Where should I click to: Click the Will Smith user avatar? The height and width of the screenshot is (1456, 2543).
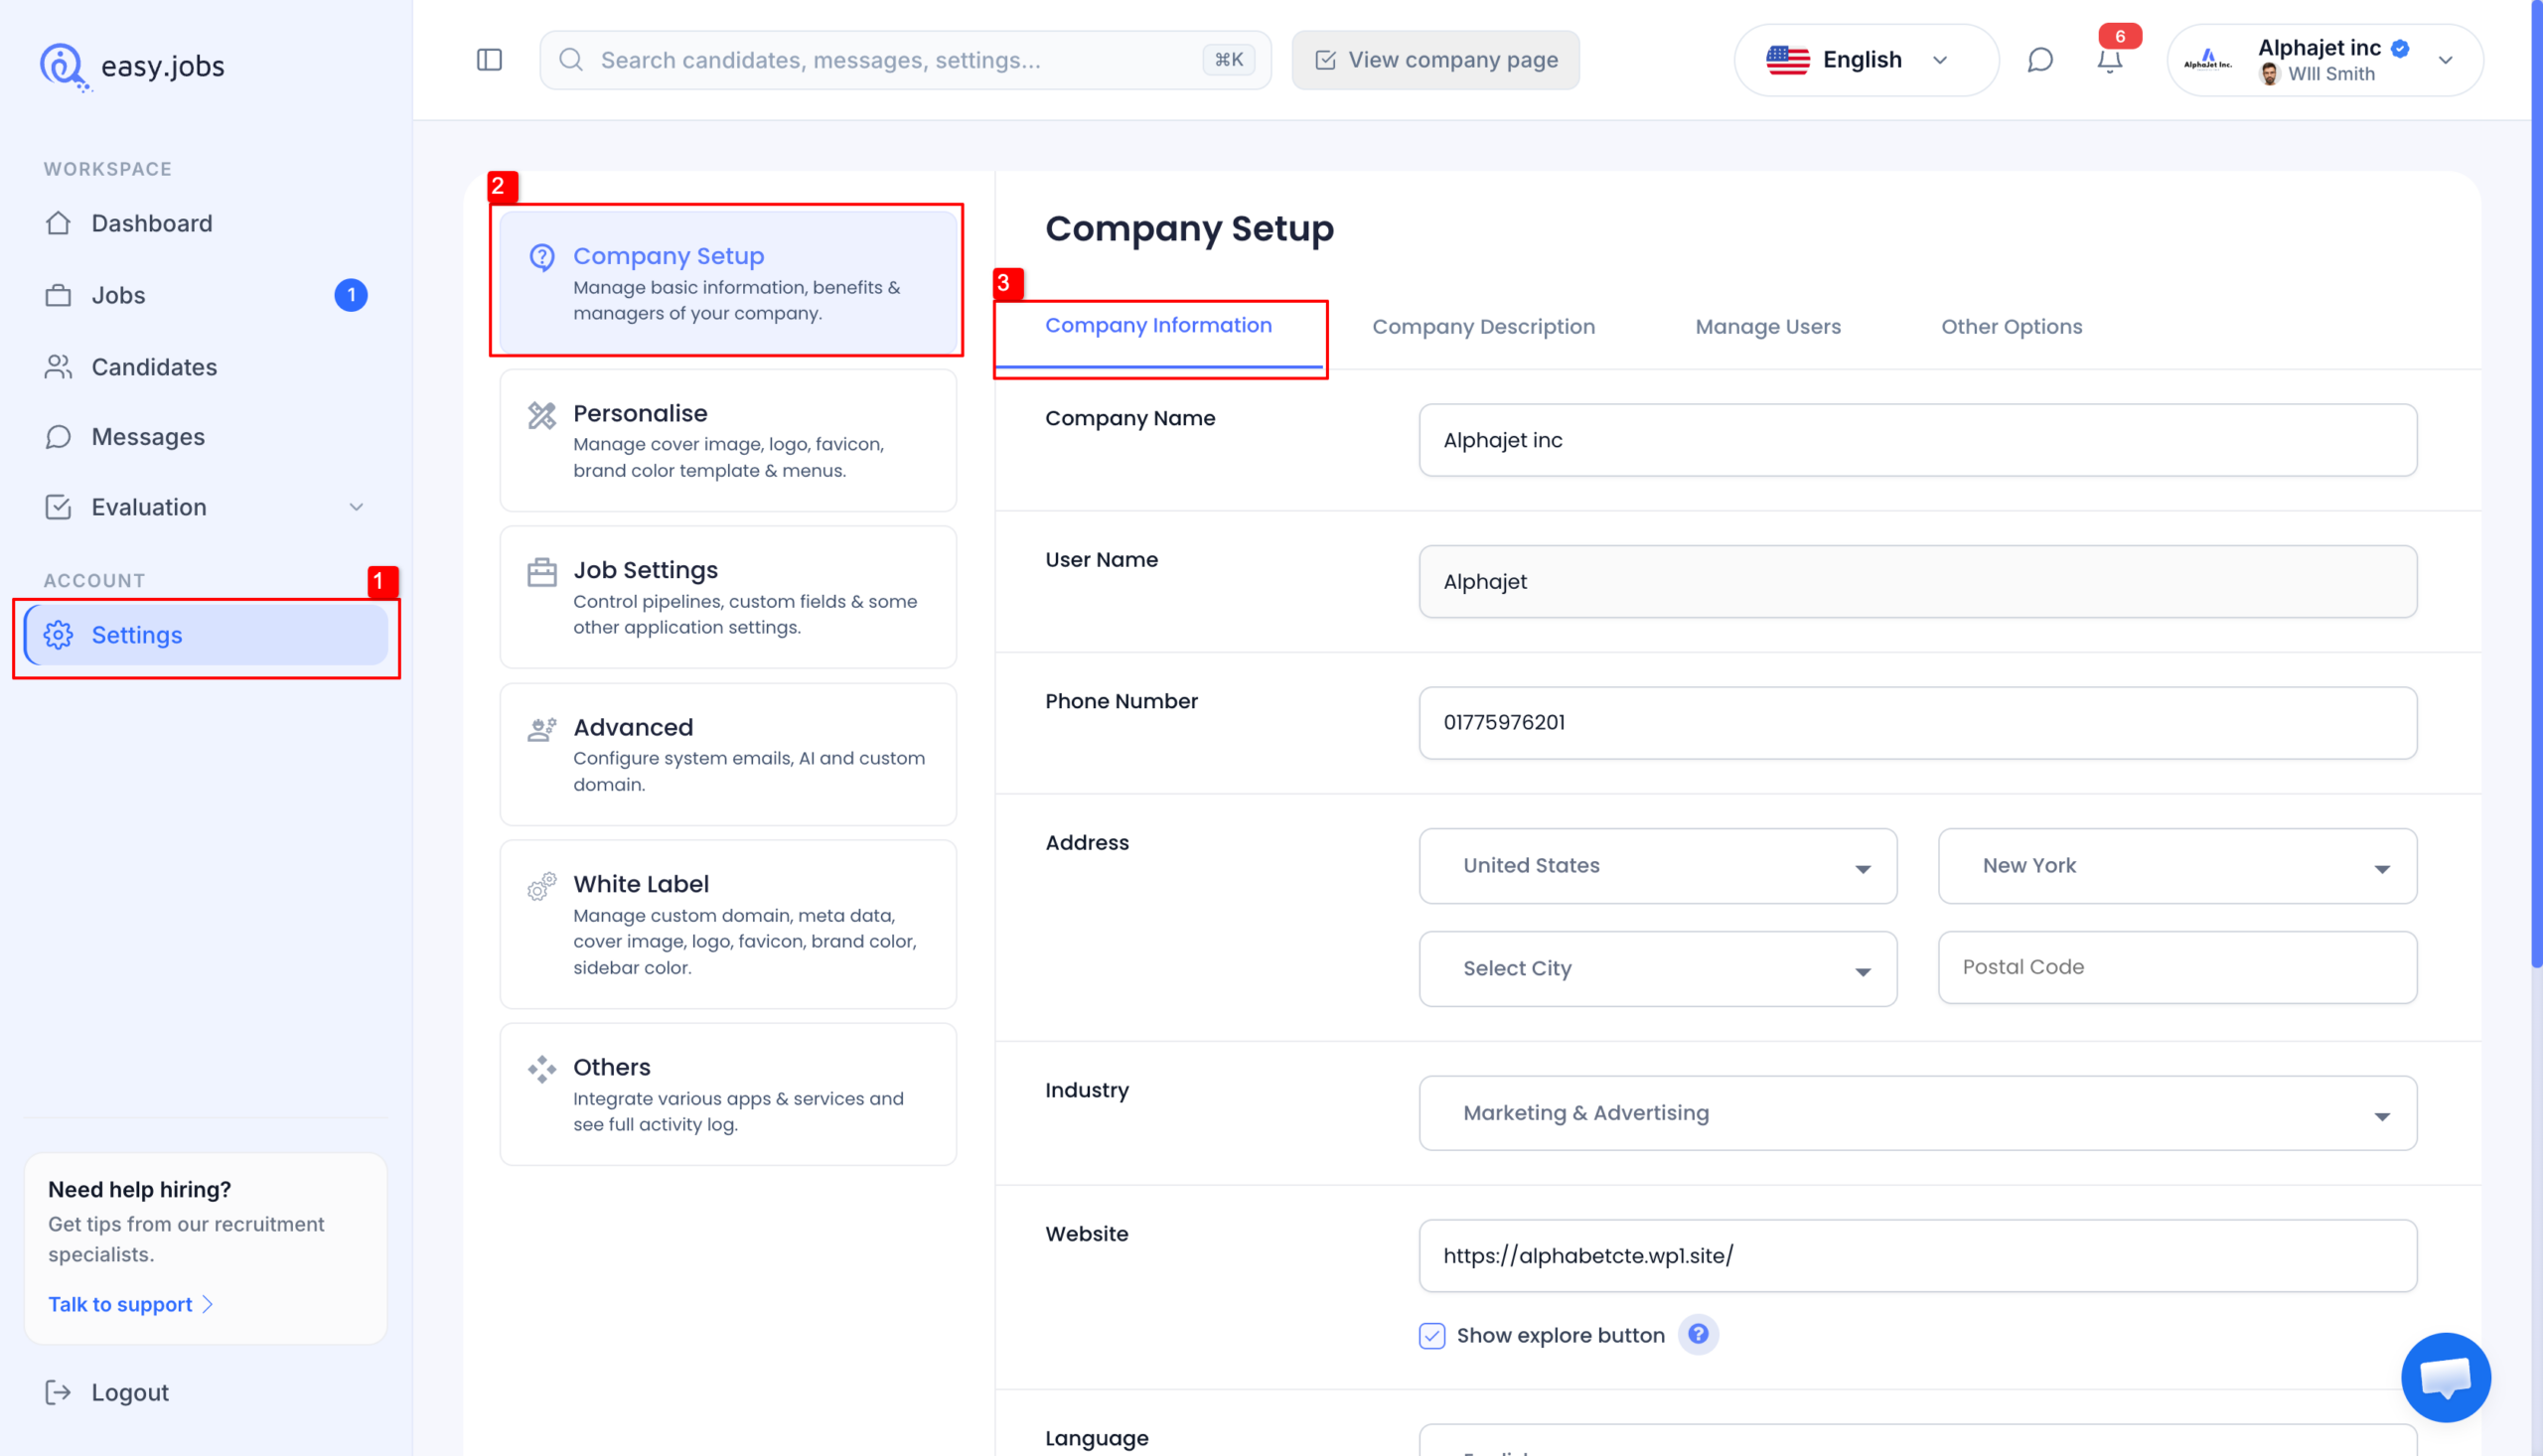(2269, 74)
